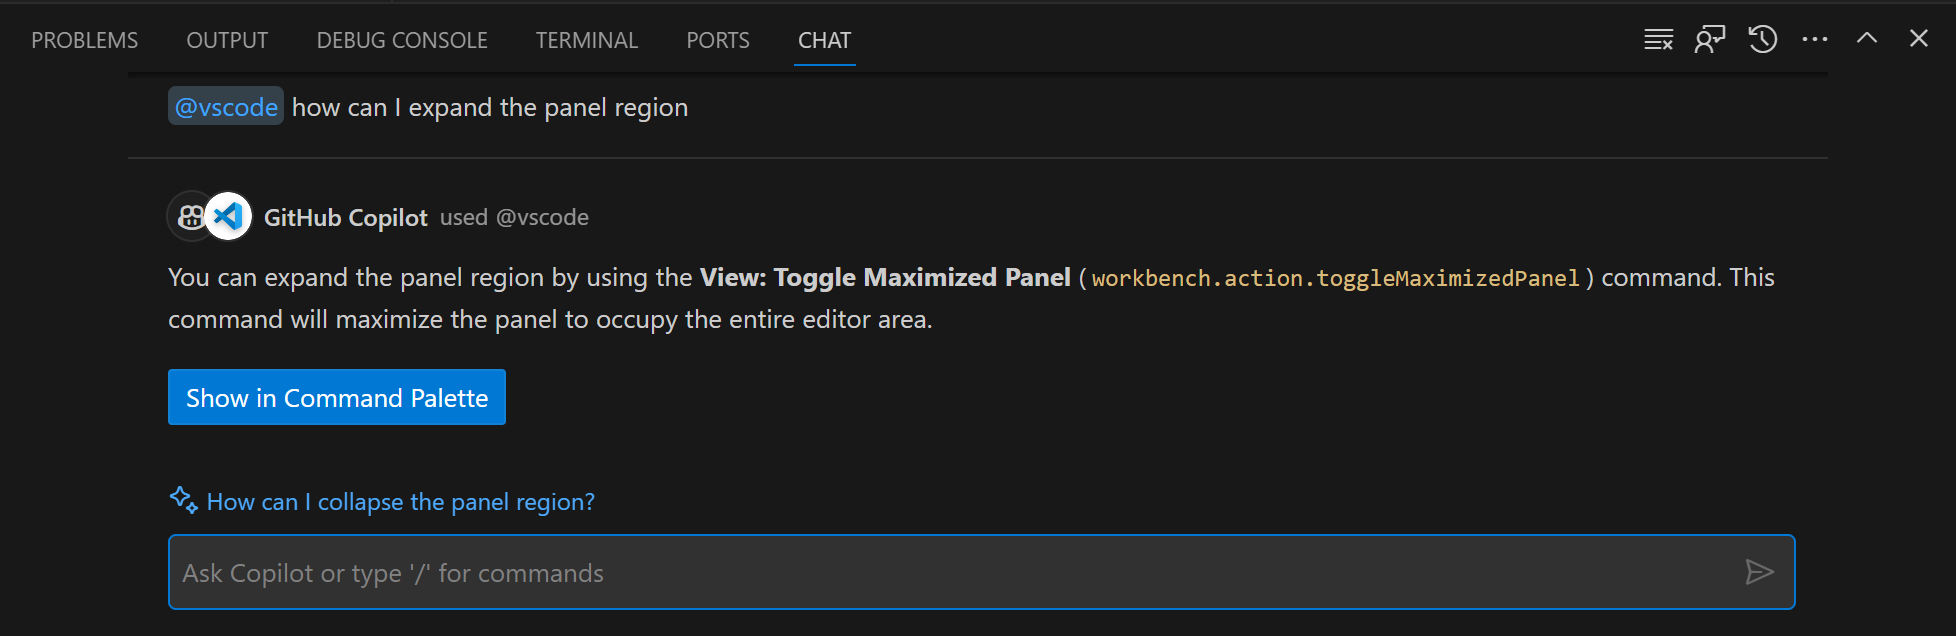Open the PROBLEMS tab

point(84,40)
